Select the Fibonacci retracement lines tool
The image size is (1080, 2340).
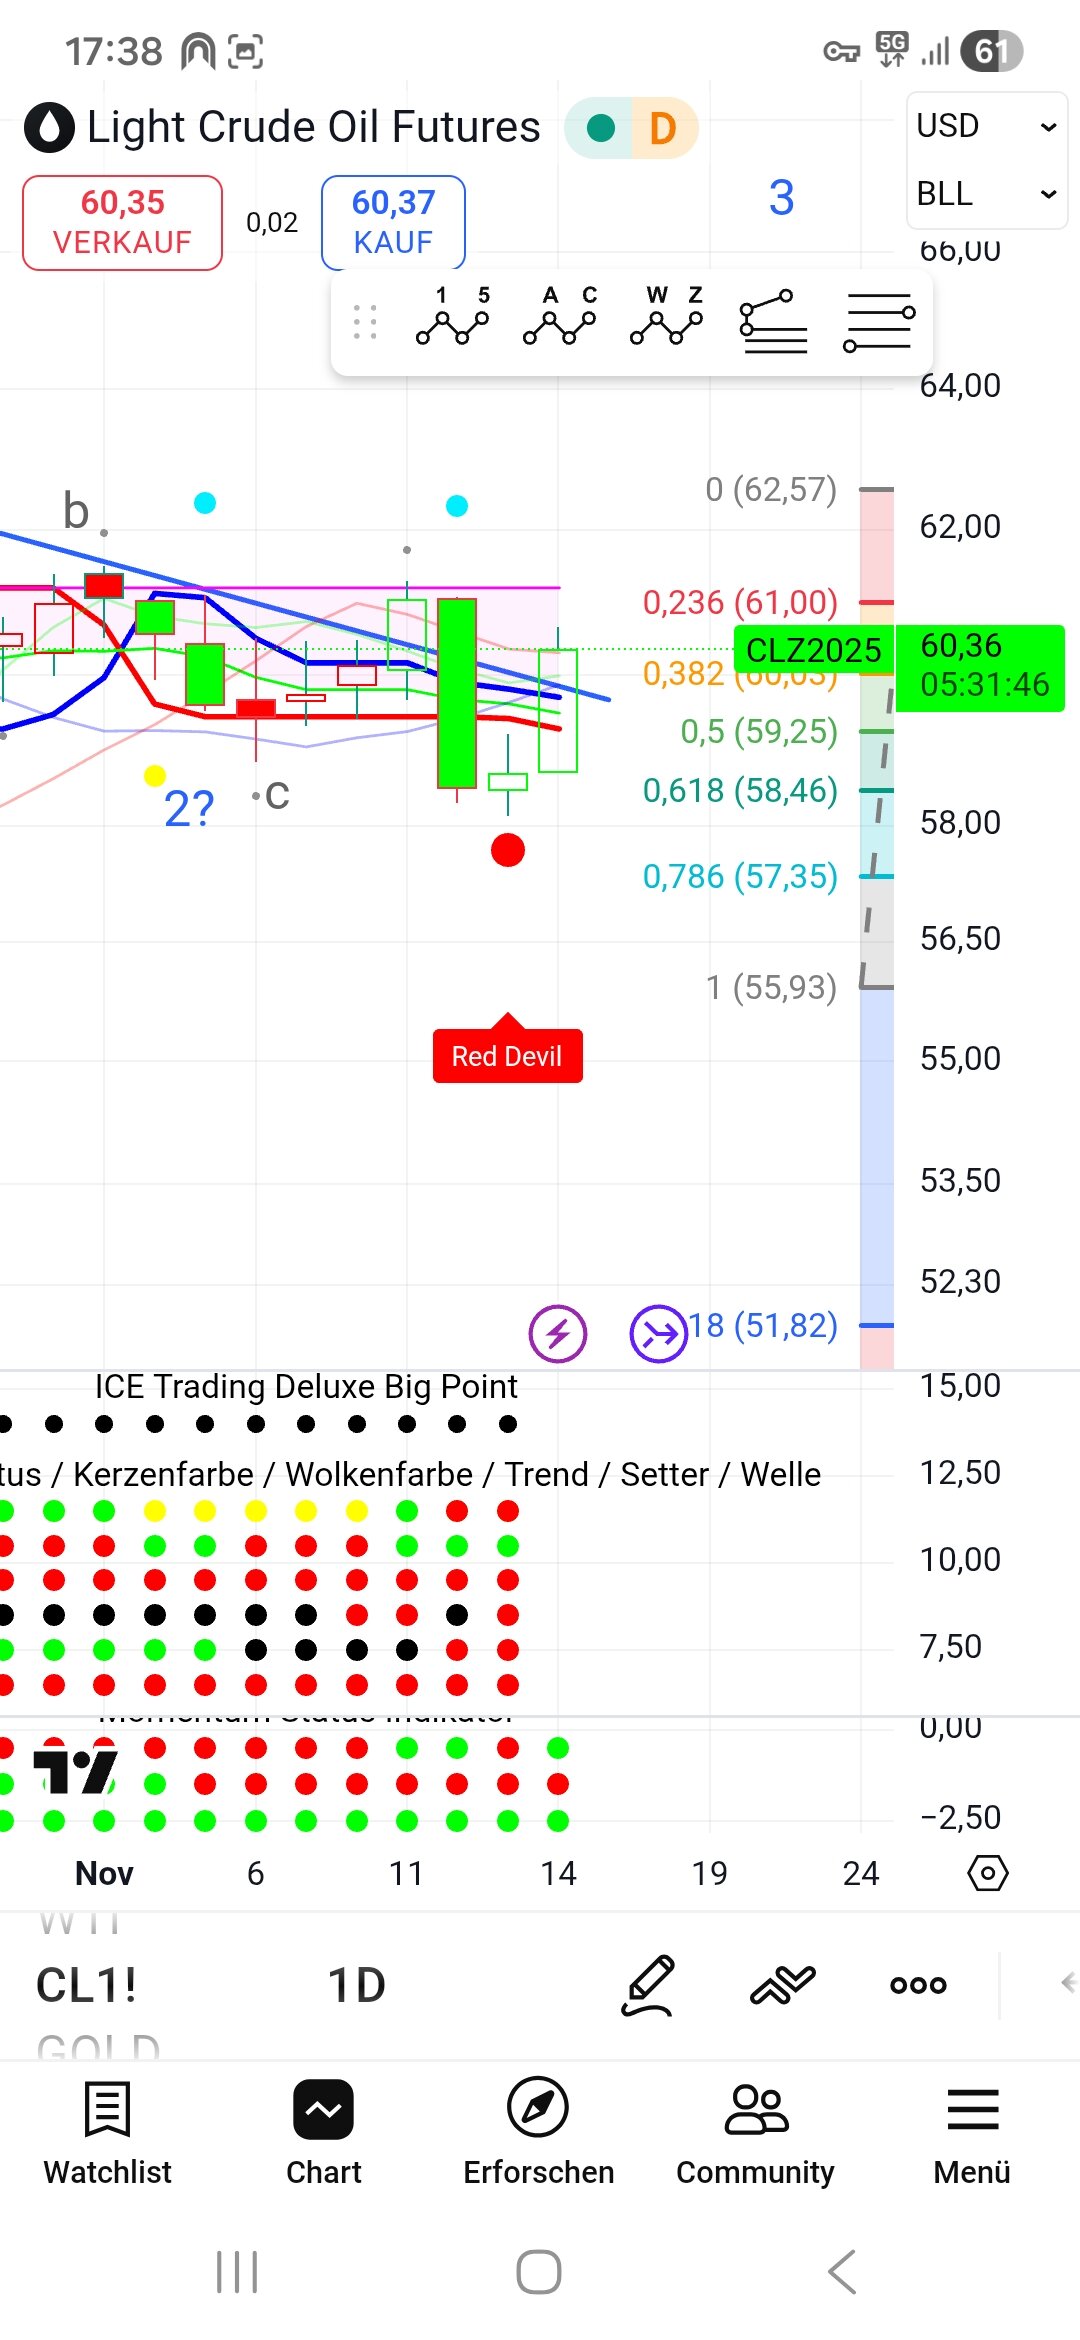[879, 321]
